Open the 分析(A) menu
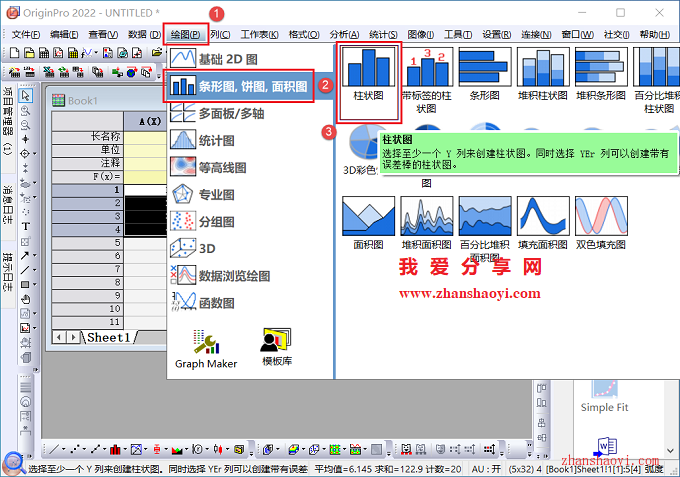 [344, 34]
